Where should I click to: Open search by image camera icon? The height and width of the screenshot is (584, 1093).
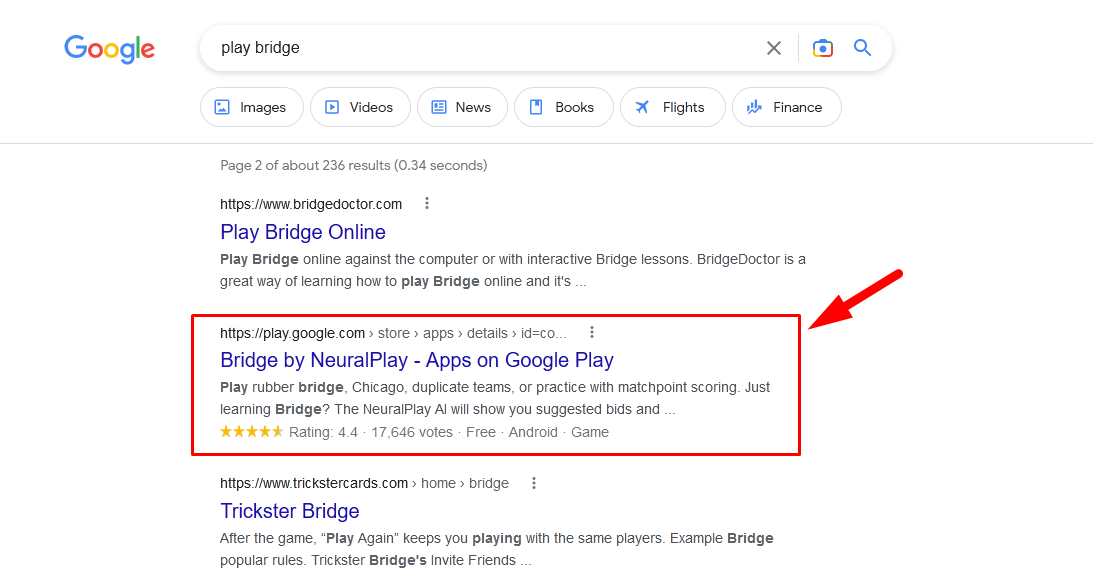point(823,48)
